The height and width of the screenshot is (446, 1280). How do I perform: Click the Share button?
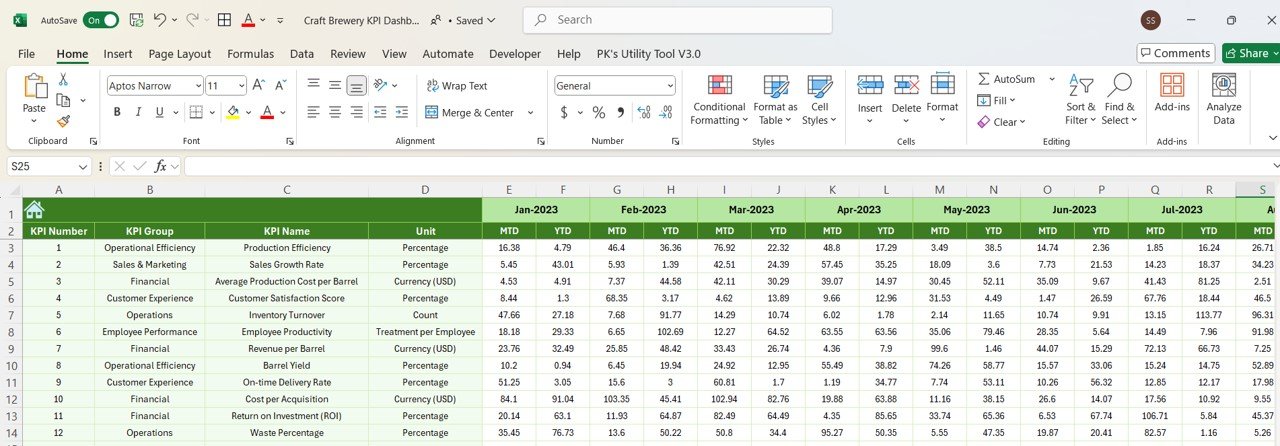click(x=1250, y=53)
